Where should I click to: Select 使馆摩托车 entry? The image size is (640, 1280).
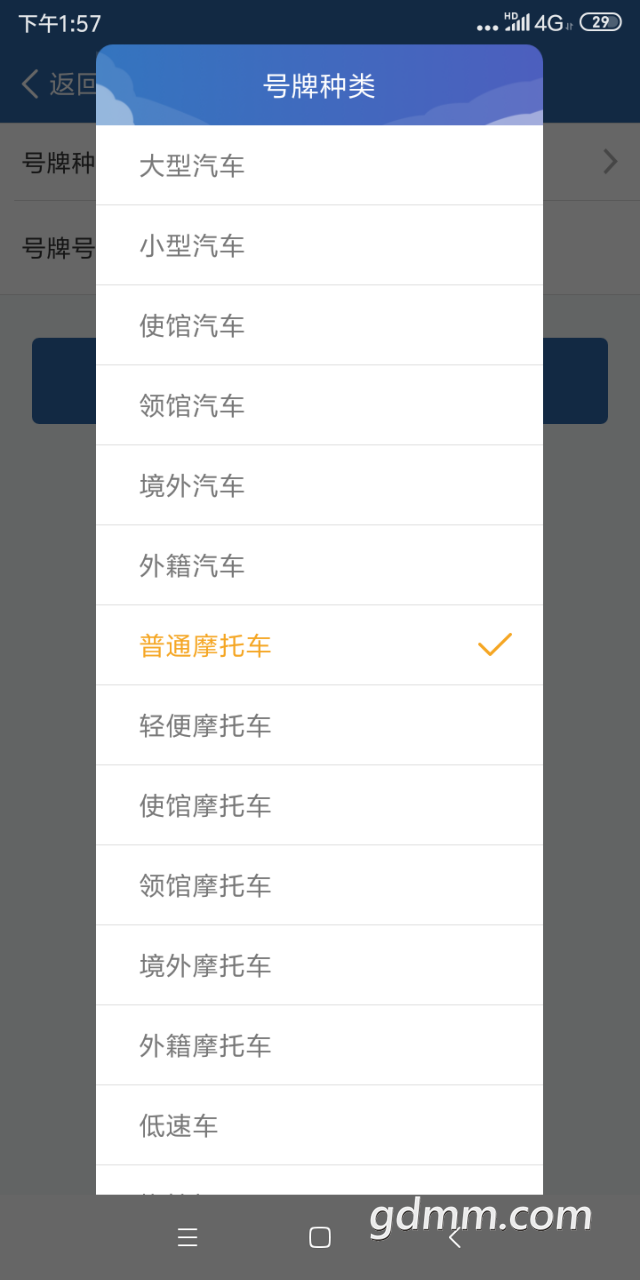pyautogui.click(x=319, y=805)
